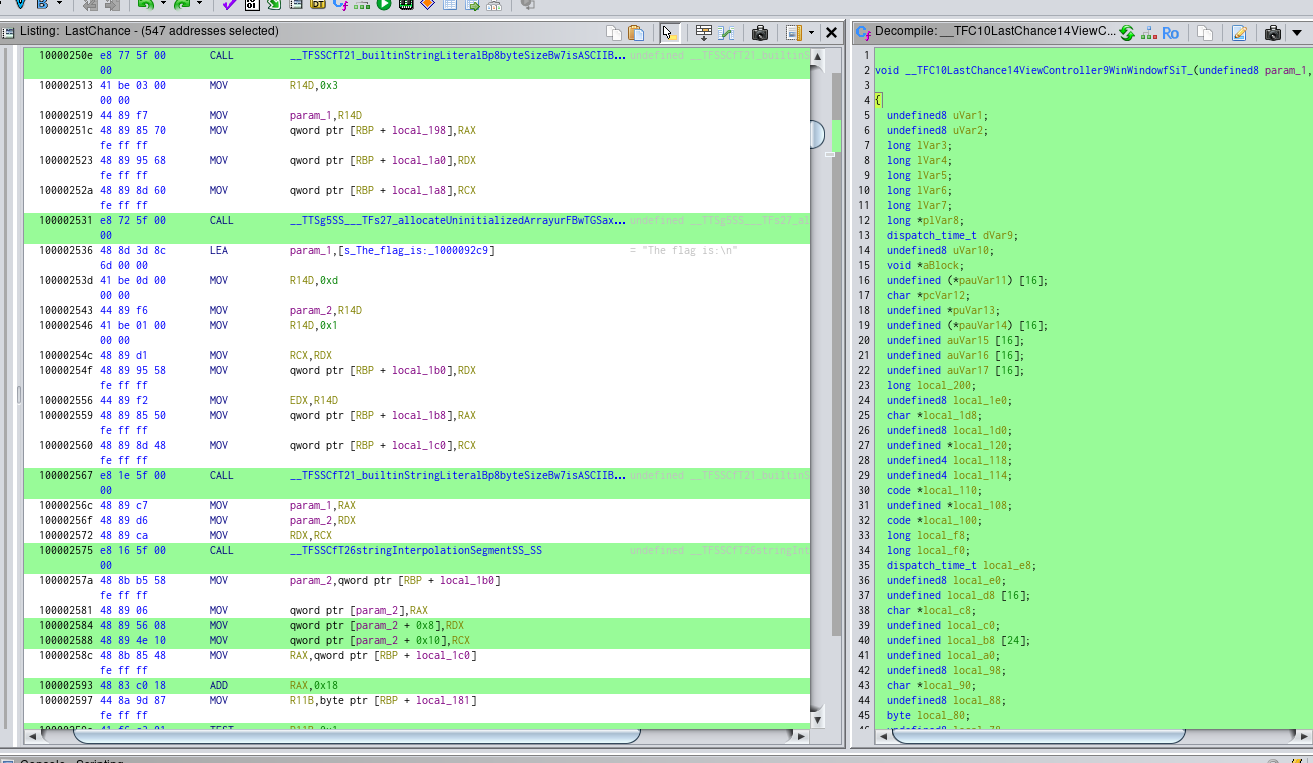Select code *local_110 declaration
The height and width of the screenshot is (763, 1313).
[933, 490]
